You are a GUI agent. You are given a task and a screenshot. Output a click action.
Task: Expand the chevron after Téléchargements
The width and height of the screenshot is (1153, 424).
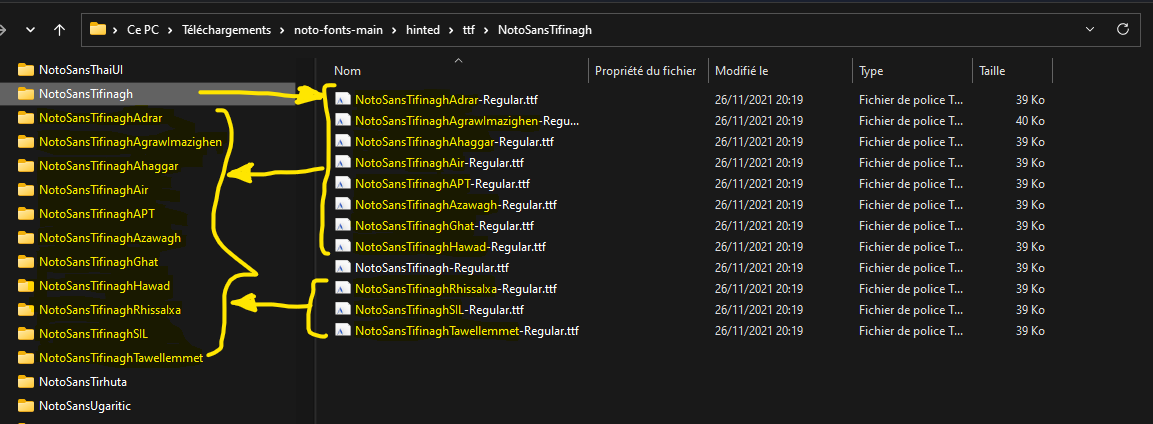[x=284, y=30]
